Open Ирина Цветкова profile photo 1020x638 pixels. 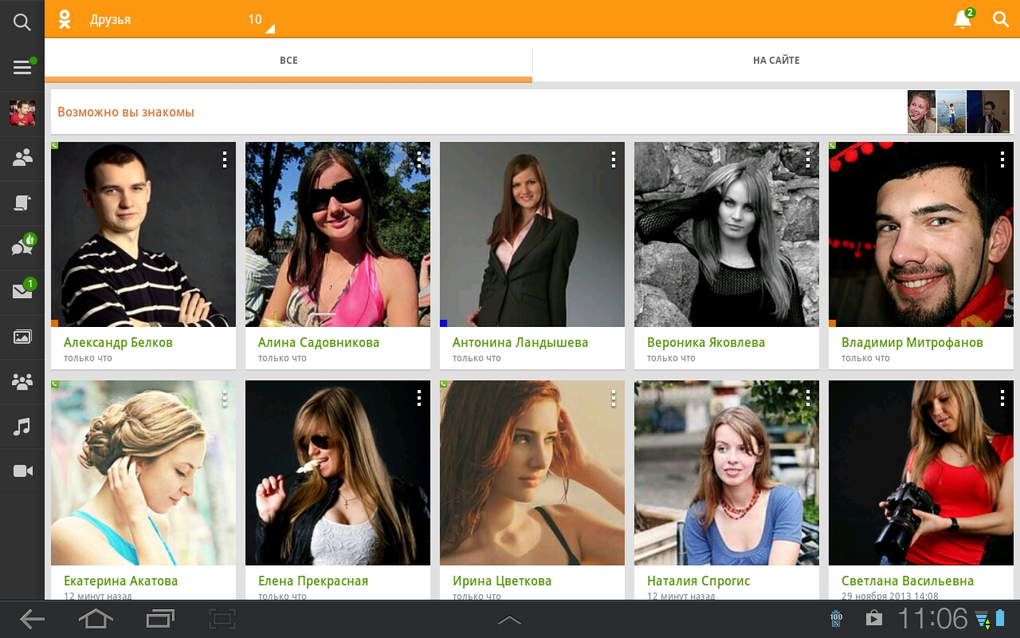532,473
